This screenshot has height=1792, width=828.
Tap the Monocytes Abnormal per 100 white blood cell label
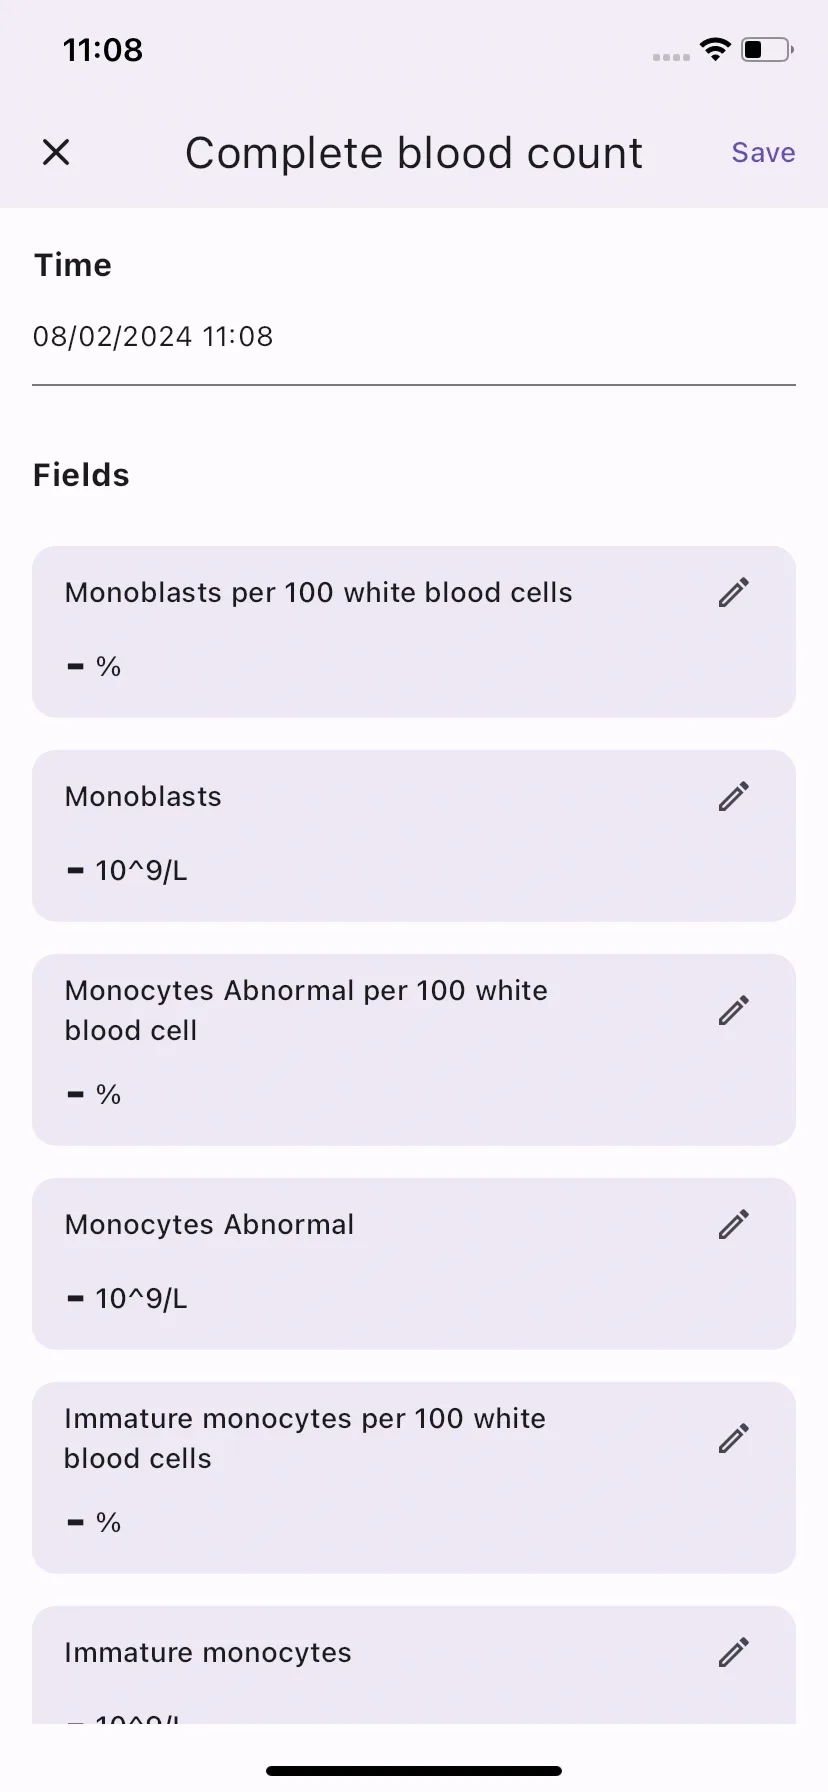click(306, 1010)
